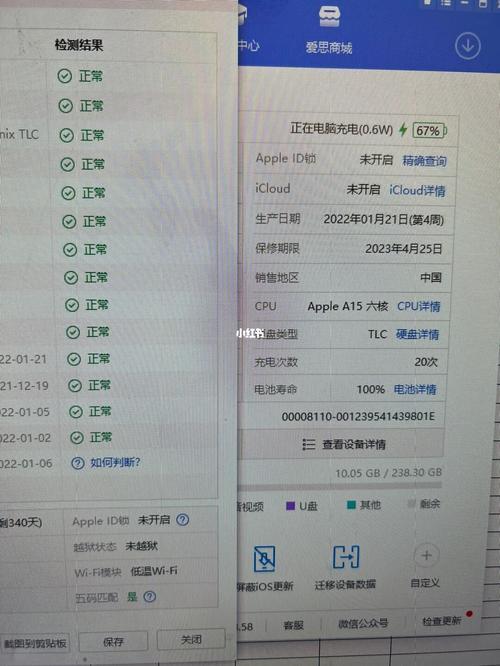500x666 pixels.
Task: Click the 自定义 plus circle icon
Action: point(426,555)
